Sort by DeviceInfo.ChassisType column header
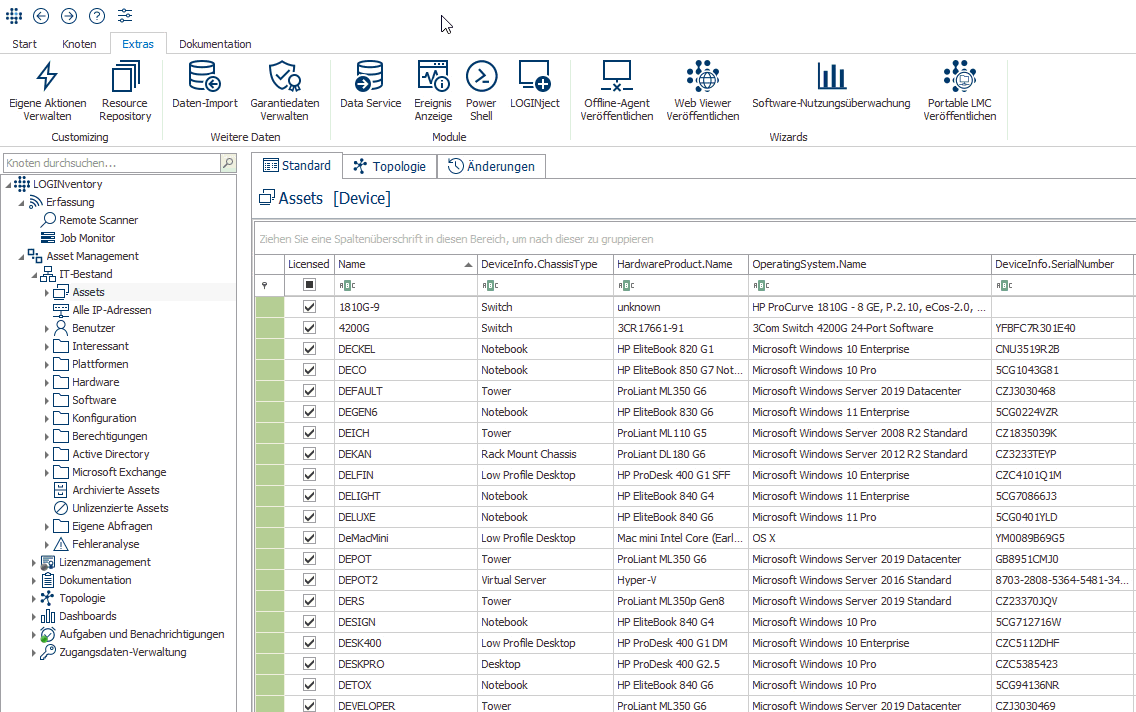 [x=545, y=264]
